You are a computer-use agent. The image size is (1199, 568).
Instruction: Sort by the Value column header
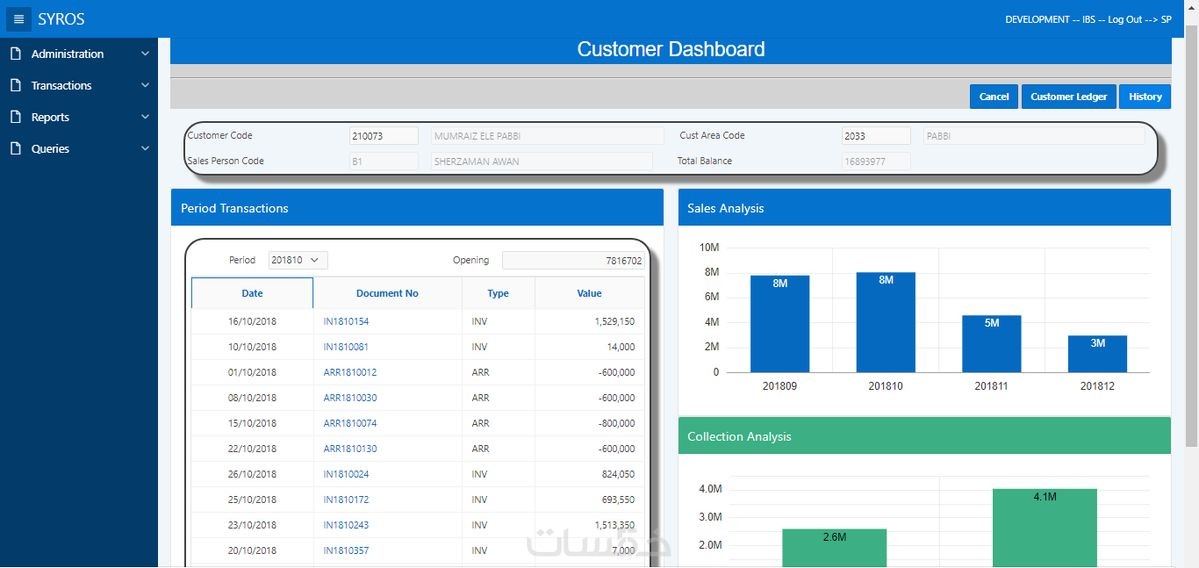[590, 294]
